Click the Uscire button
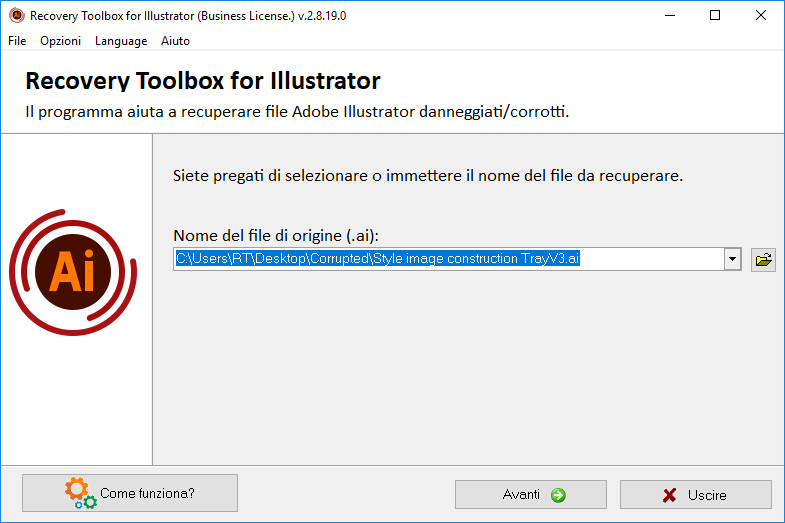 click(x=695, y=494)
